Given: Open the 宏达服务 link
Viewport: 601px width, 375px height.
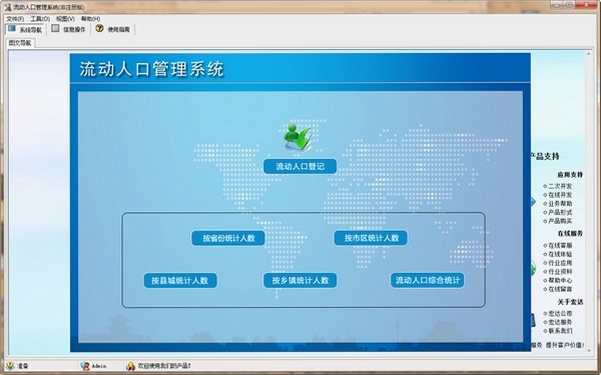Looking at the screenshot, I should [560, 322].
